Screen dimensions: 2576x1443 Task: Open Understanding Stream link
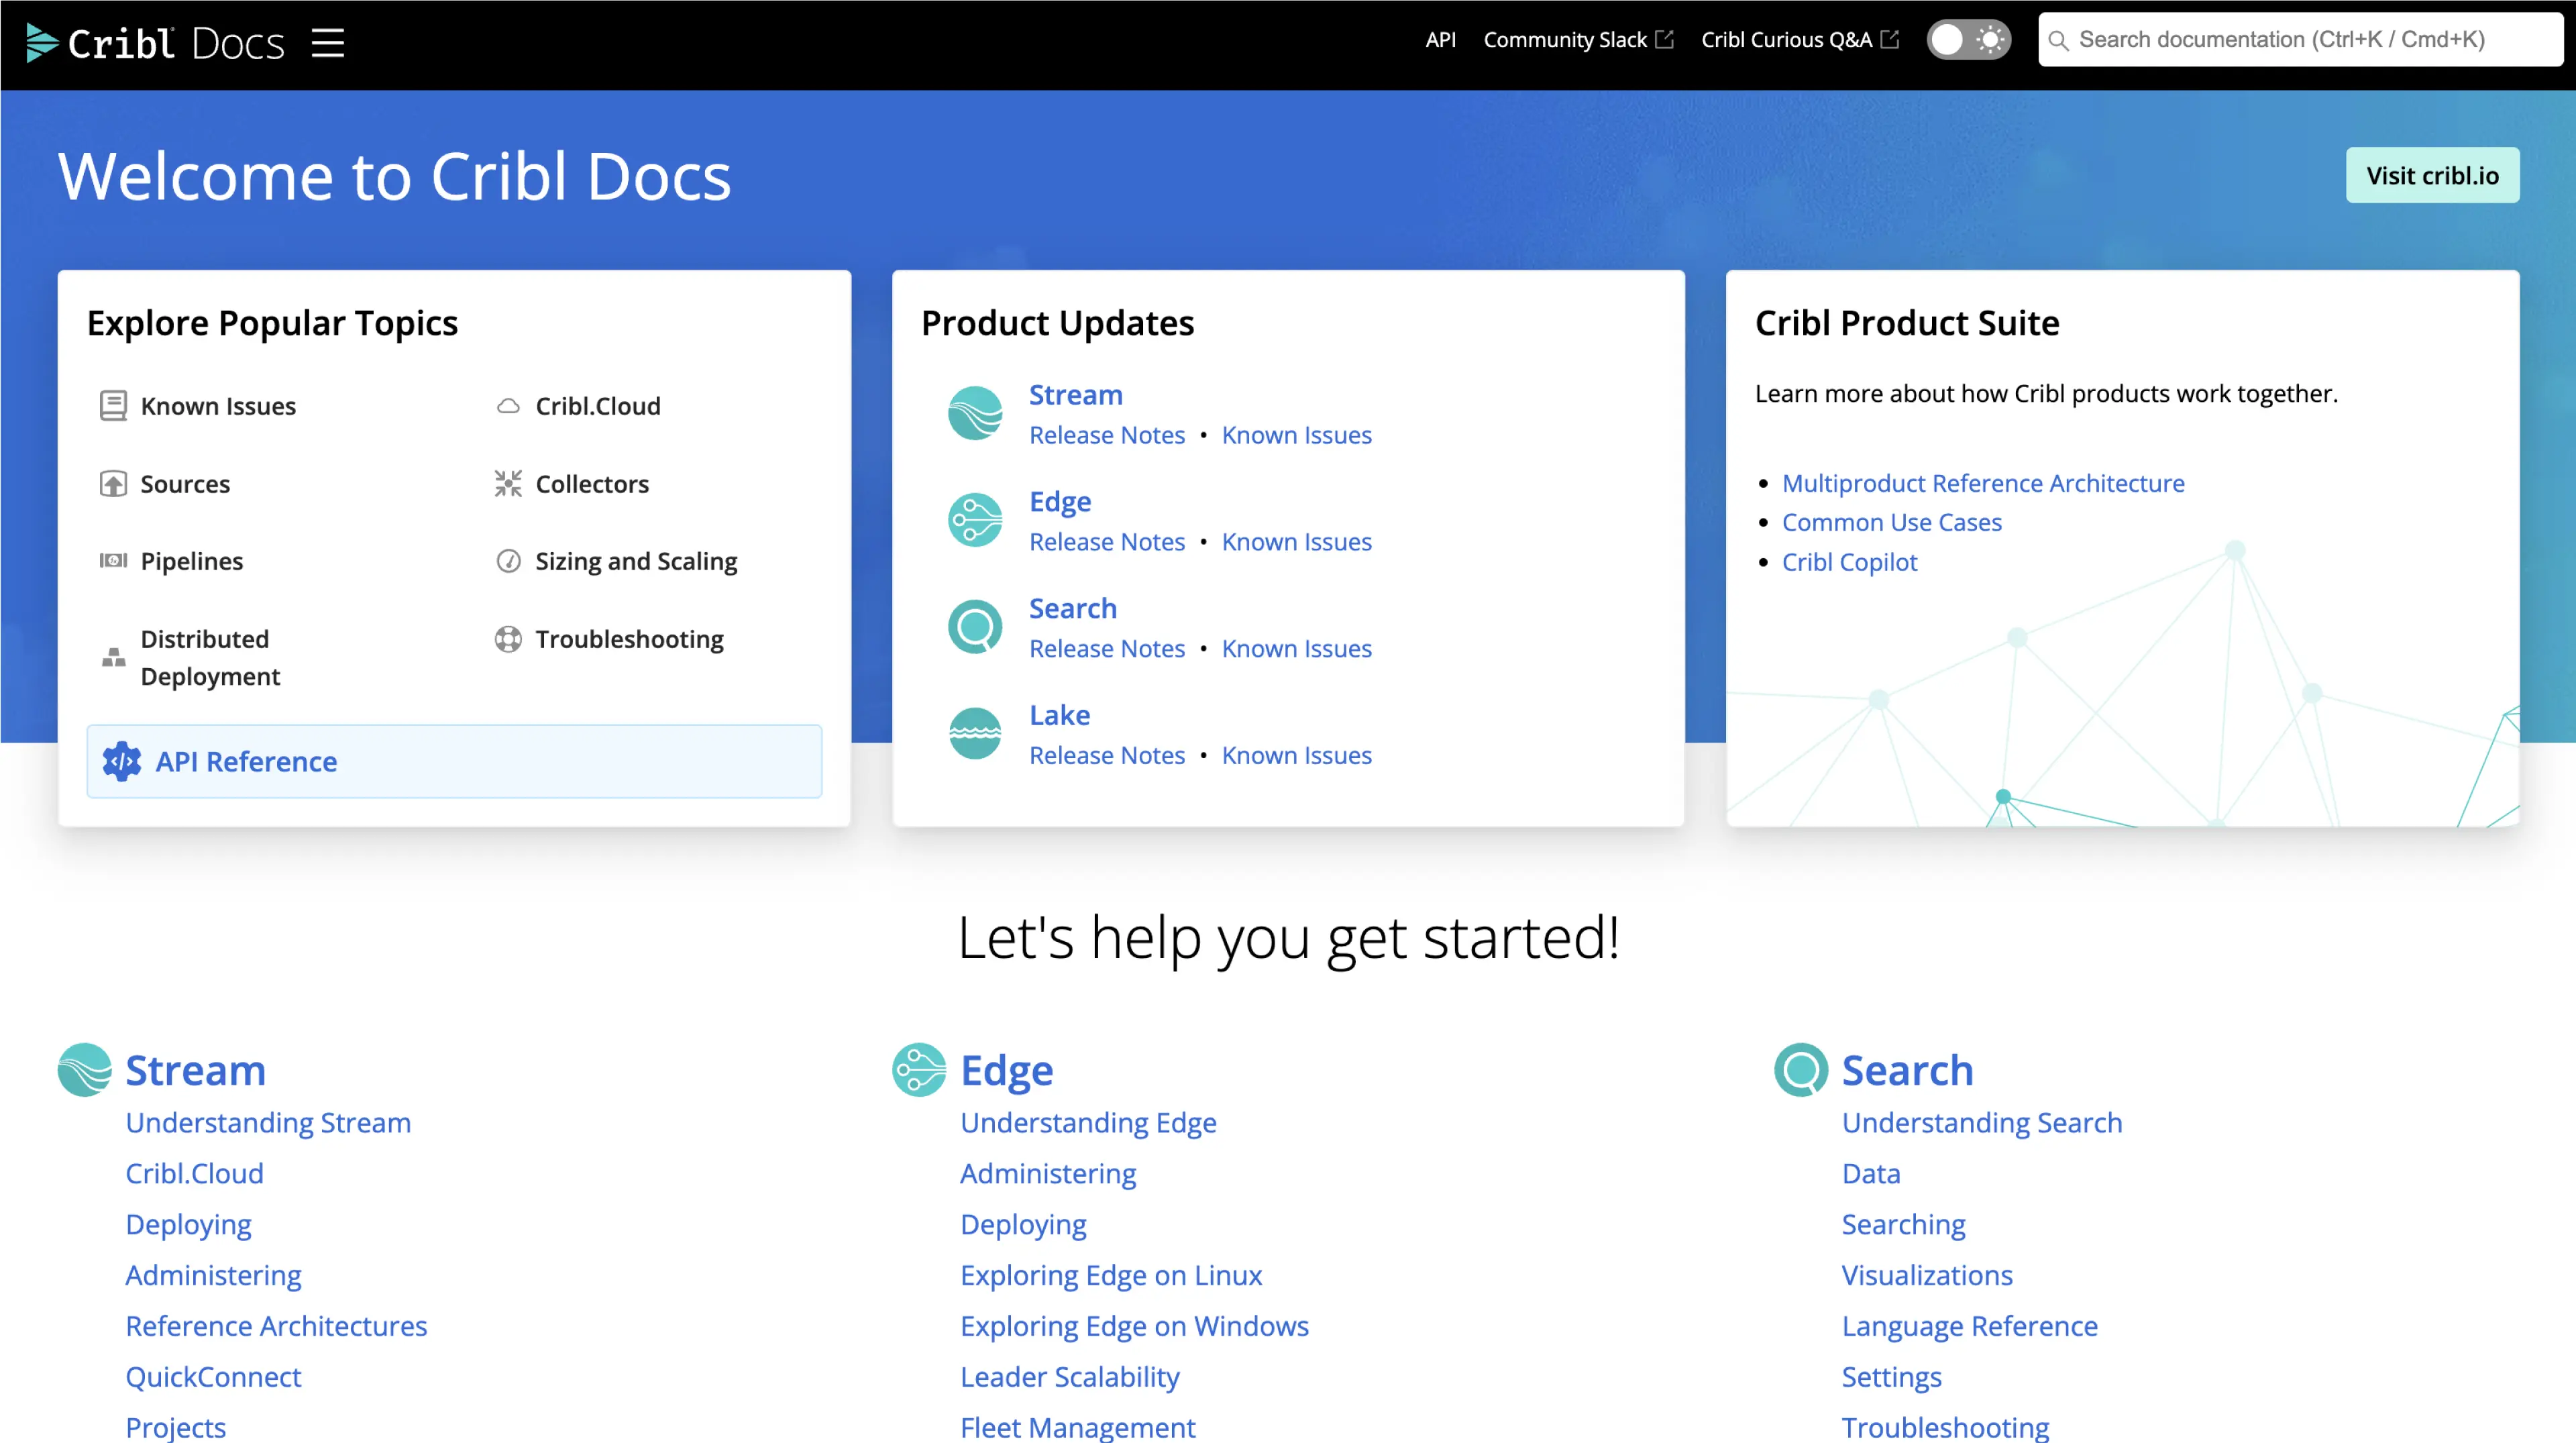[268, 1123]
